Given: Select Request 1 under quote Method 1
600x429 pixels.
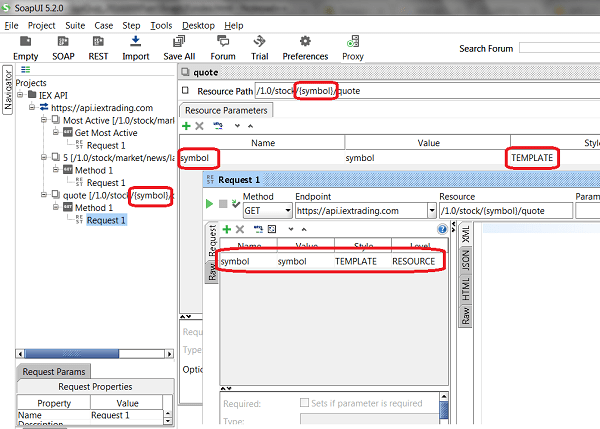Looking at the screenshot, I should point(106,220).
